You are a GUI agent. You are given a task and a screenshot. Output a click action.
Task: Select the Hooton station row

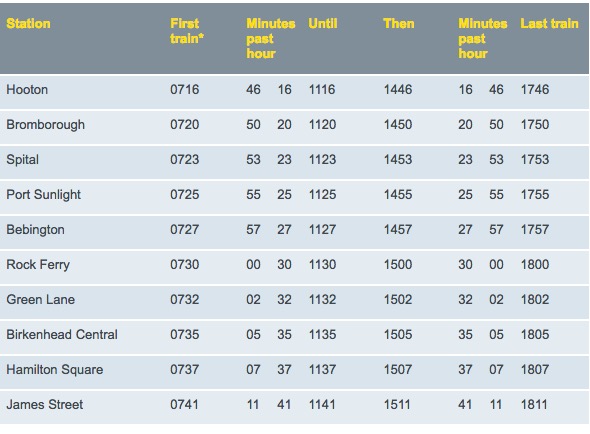click(x=294, y=91)
